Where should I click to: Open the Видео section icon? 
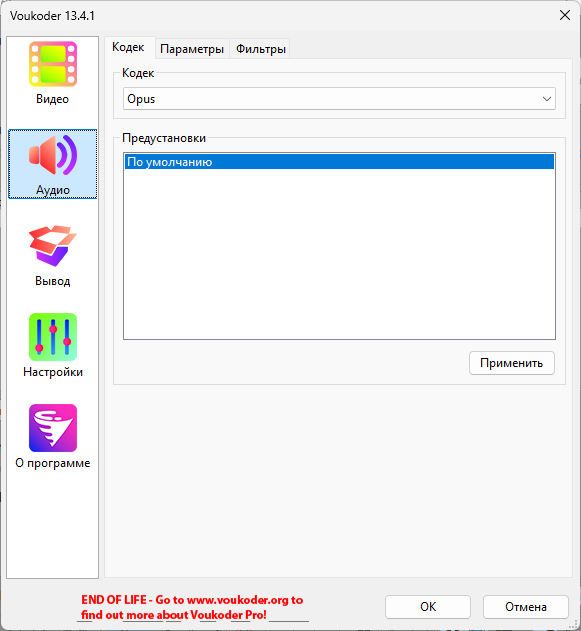click(53, 64)
